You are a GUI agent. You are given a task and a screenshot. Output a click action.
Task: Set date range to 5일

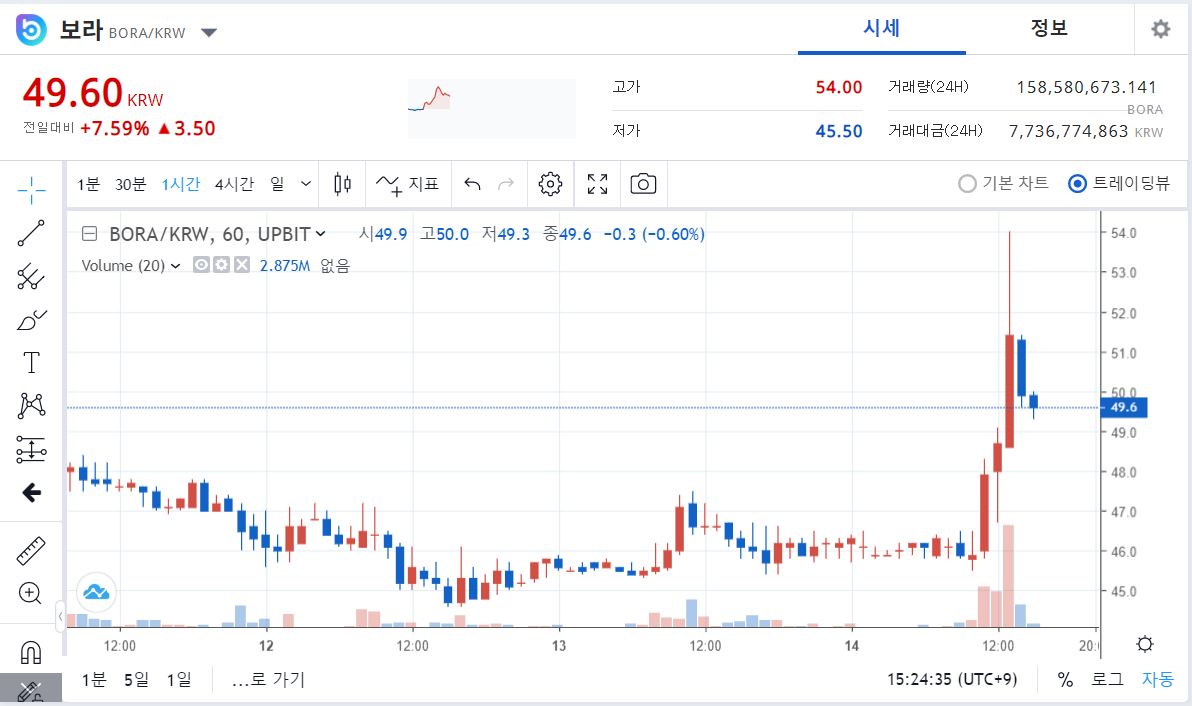click(x=137, y=679)
